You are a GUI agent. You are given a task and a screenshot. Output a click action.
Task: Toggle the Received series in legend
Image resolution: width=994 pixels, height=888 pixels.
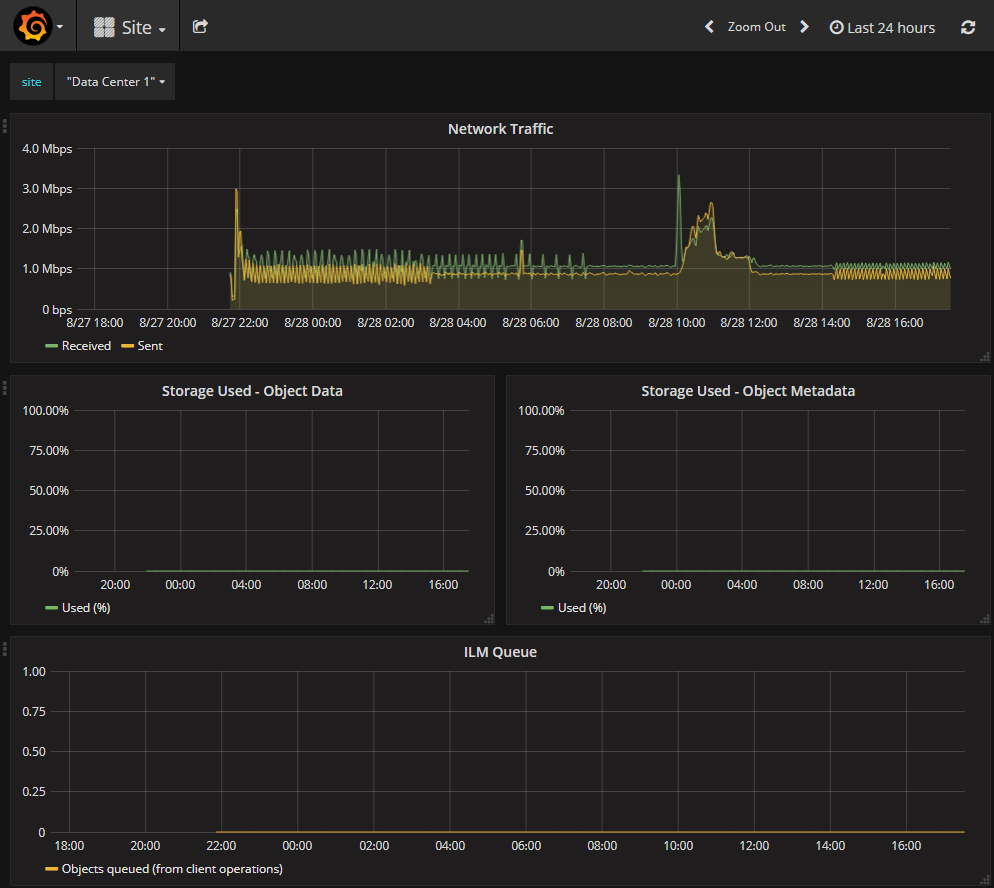point(86,346)
